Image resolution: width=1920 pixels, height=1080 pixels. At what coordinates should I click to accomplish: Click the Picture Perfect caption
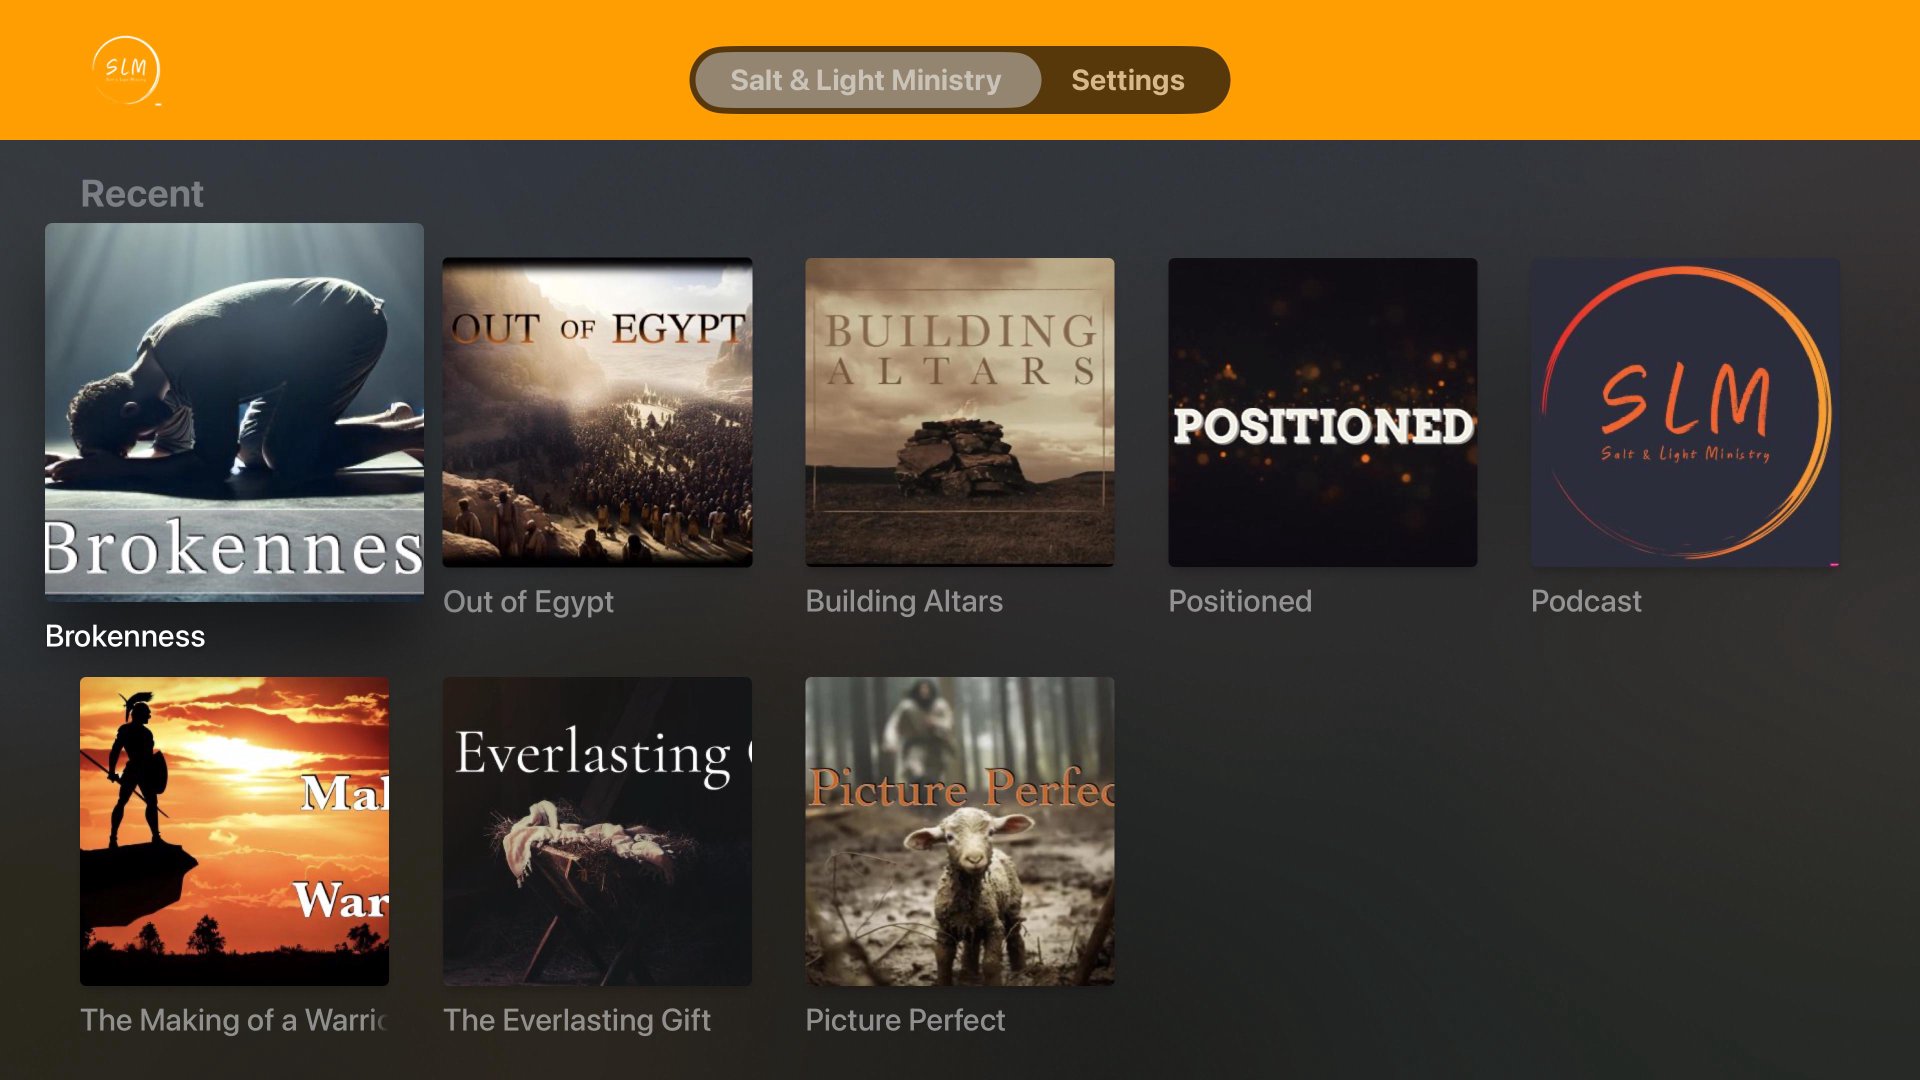905,1020
